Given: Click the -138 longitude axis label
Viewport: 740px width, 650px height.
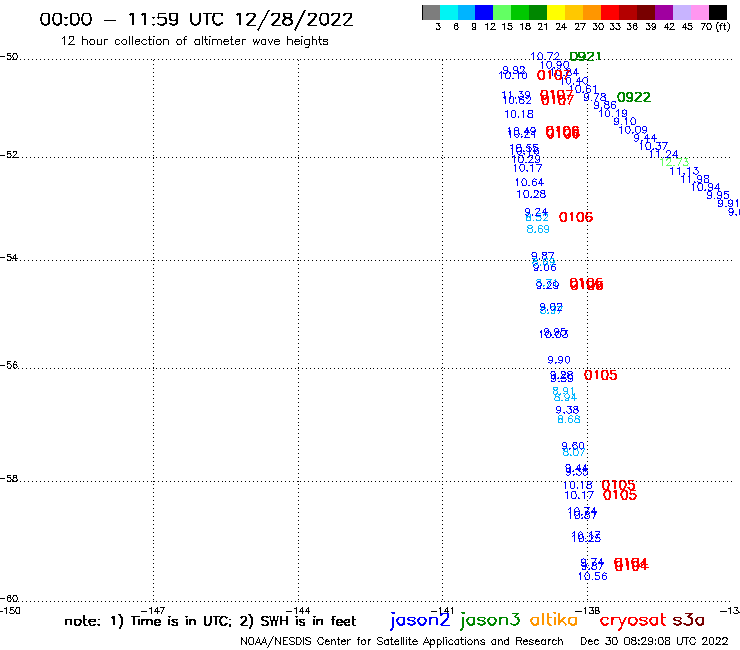Looking at the screenshot, I should [588, 611].
